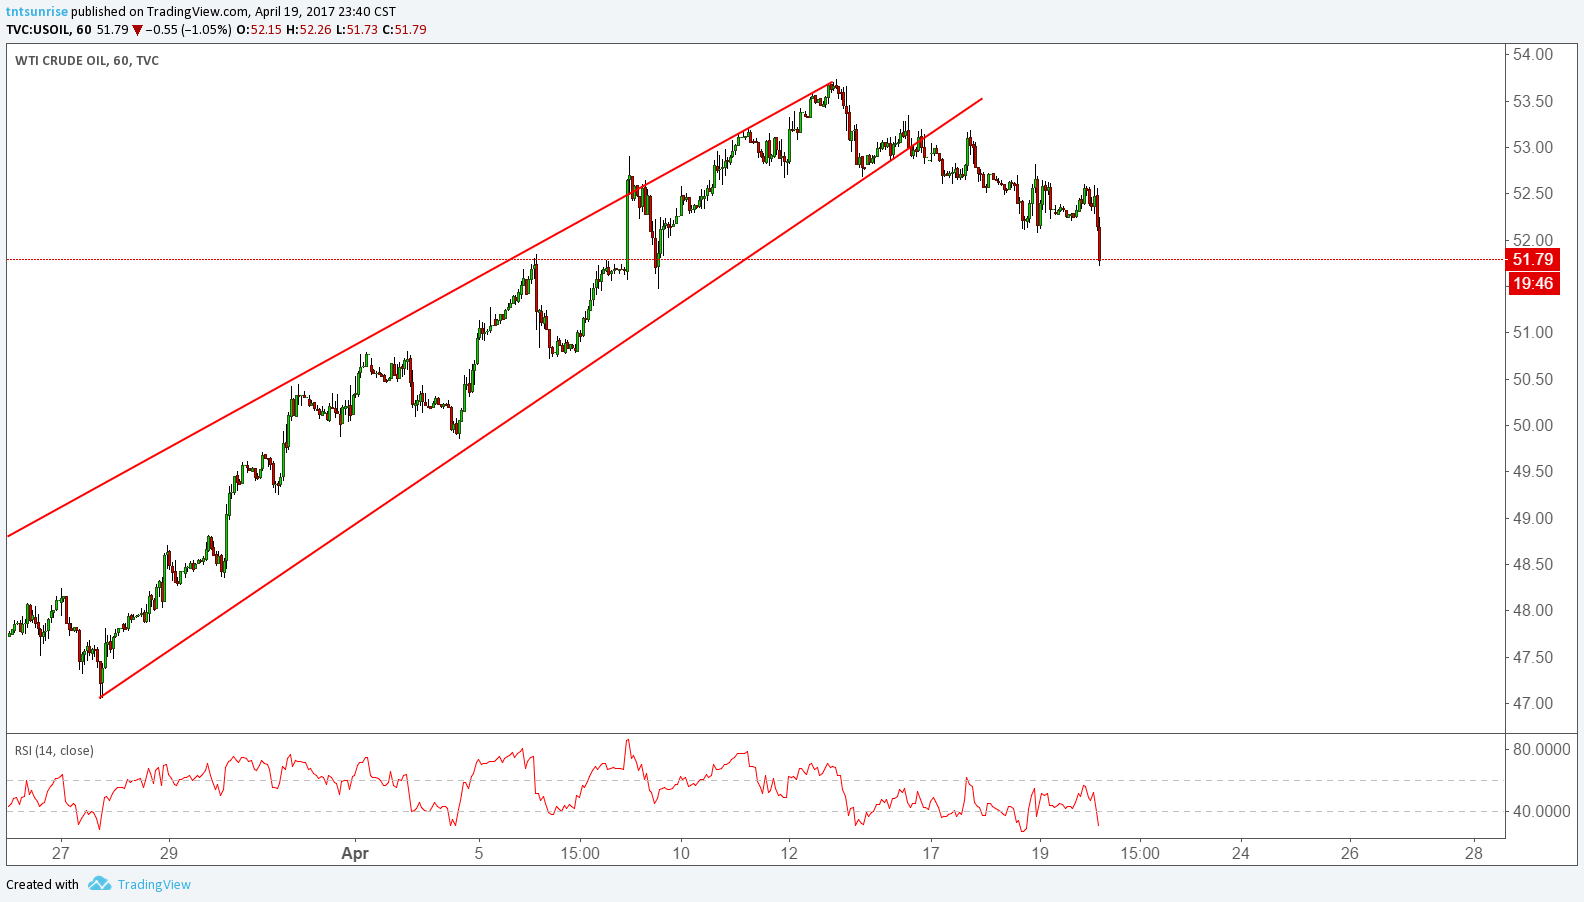The width and height of the screenshot is (1584, 902).
Task: Click the 24 date on time axis
Action: 1241,853
